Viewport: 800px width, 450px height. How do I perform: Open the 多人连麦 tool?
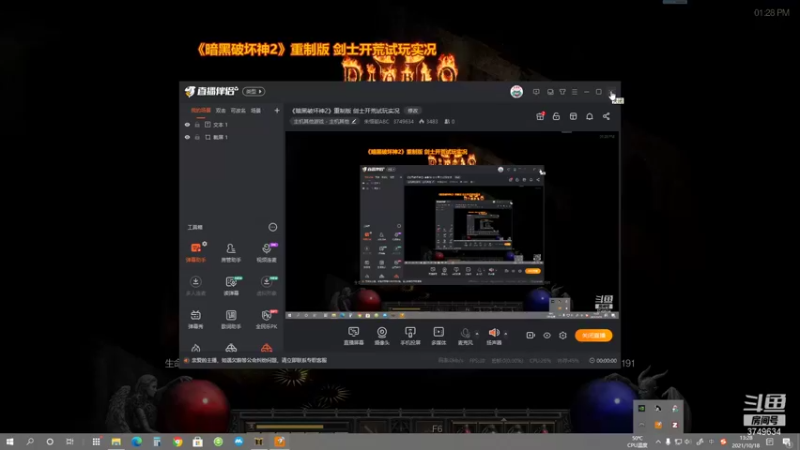[195, 286]
